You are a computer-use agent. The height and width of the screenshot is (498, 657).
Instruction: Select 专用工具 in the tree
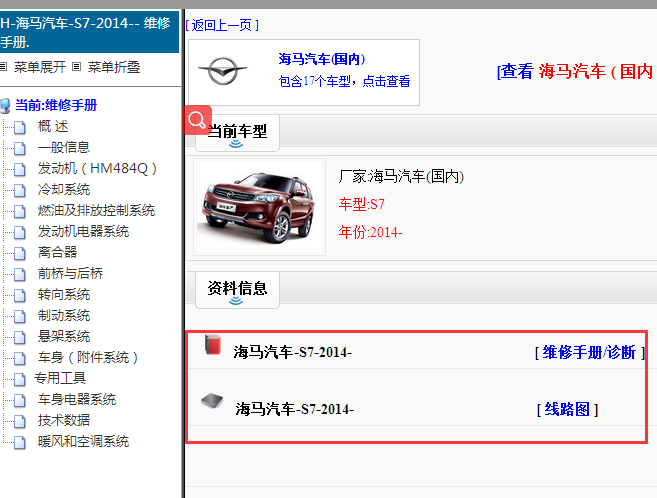click(60, 378)
